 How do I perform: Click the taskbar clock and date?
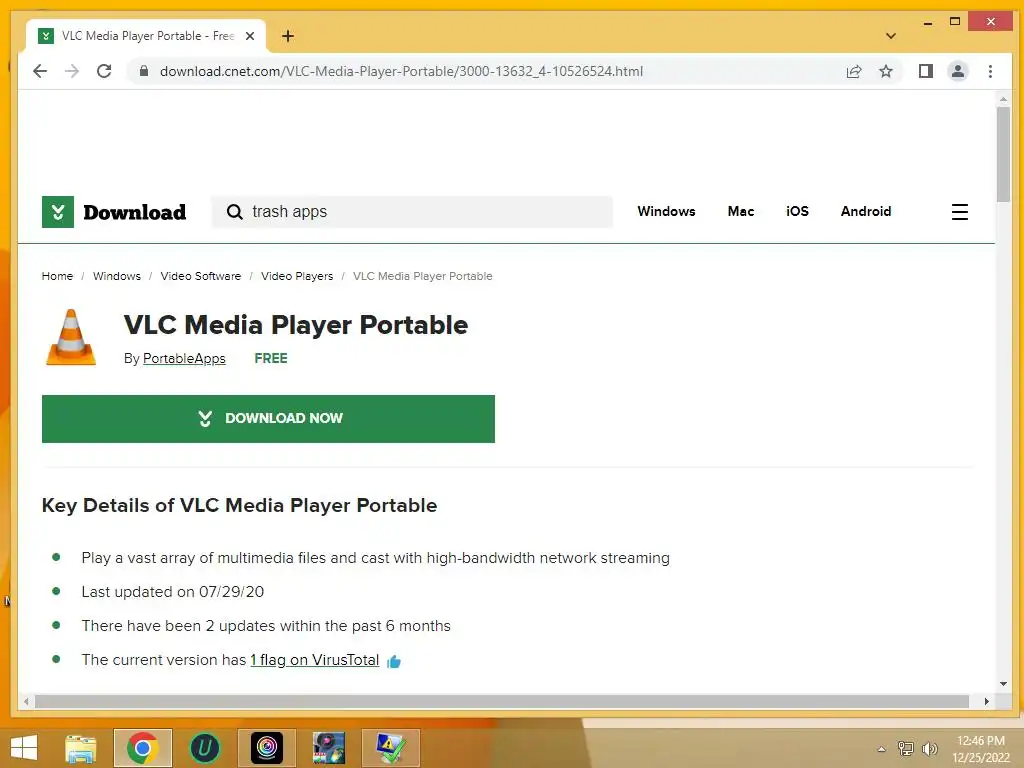pos(981,749)
